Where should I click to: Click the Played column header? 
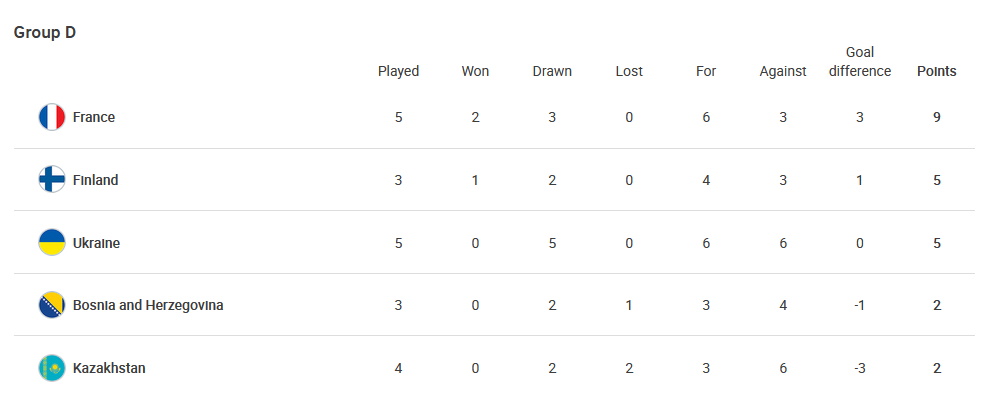click(x=399, y=71)
